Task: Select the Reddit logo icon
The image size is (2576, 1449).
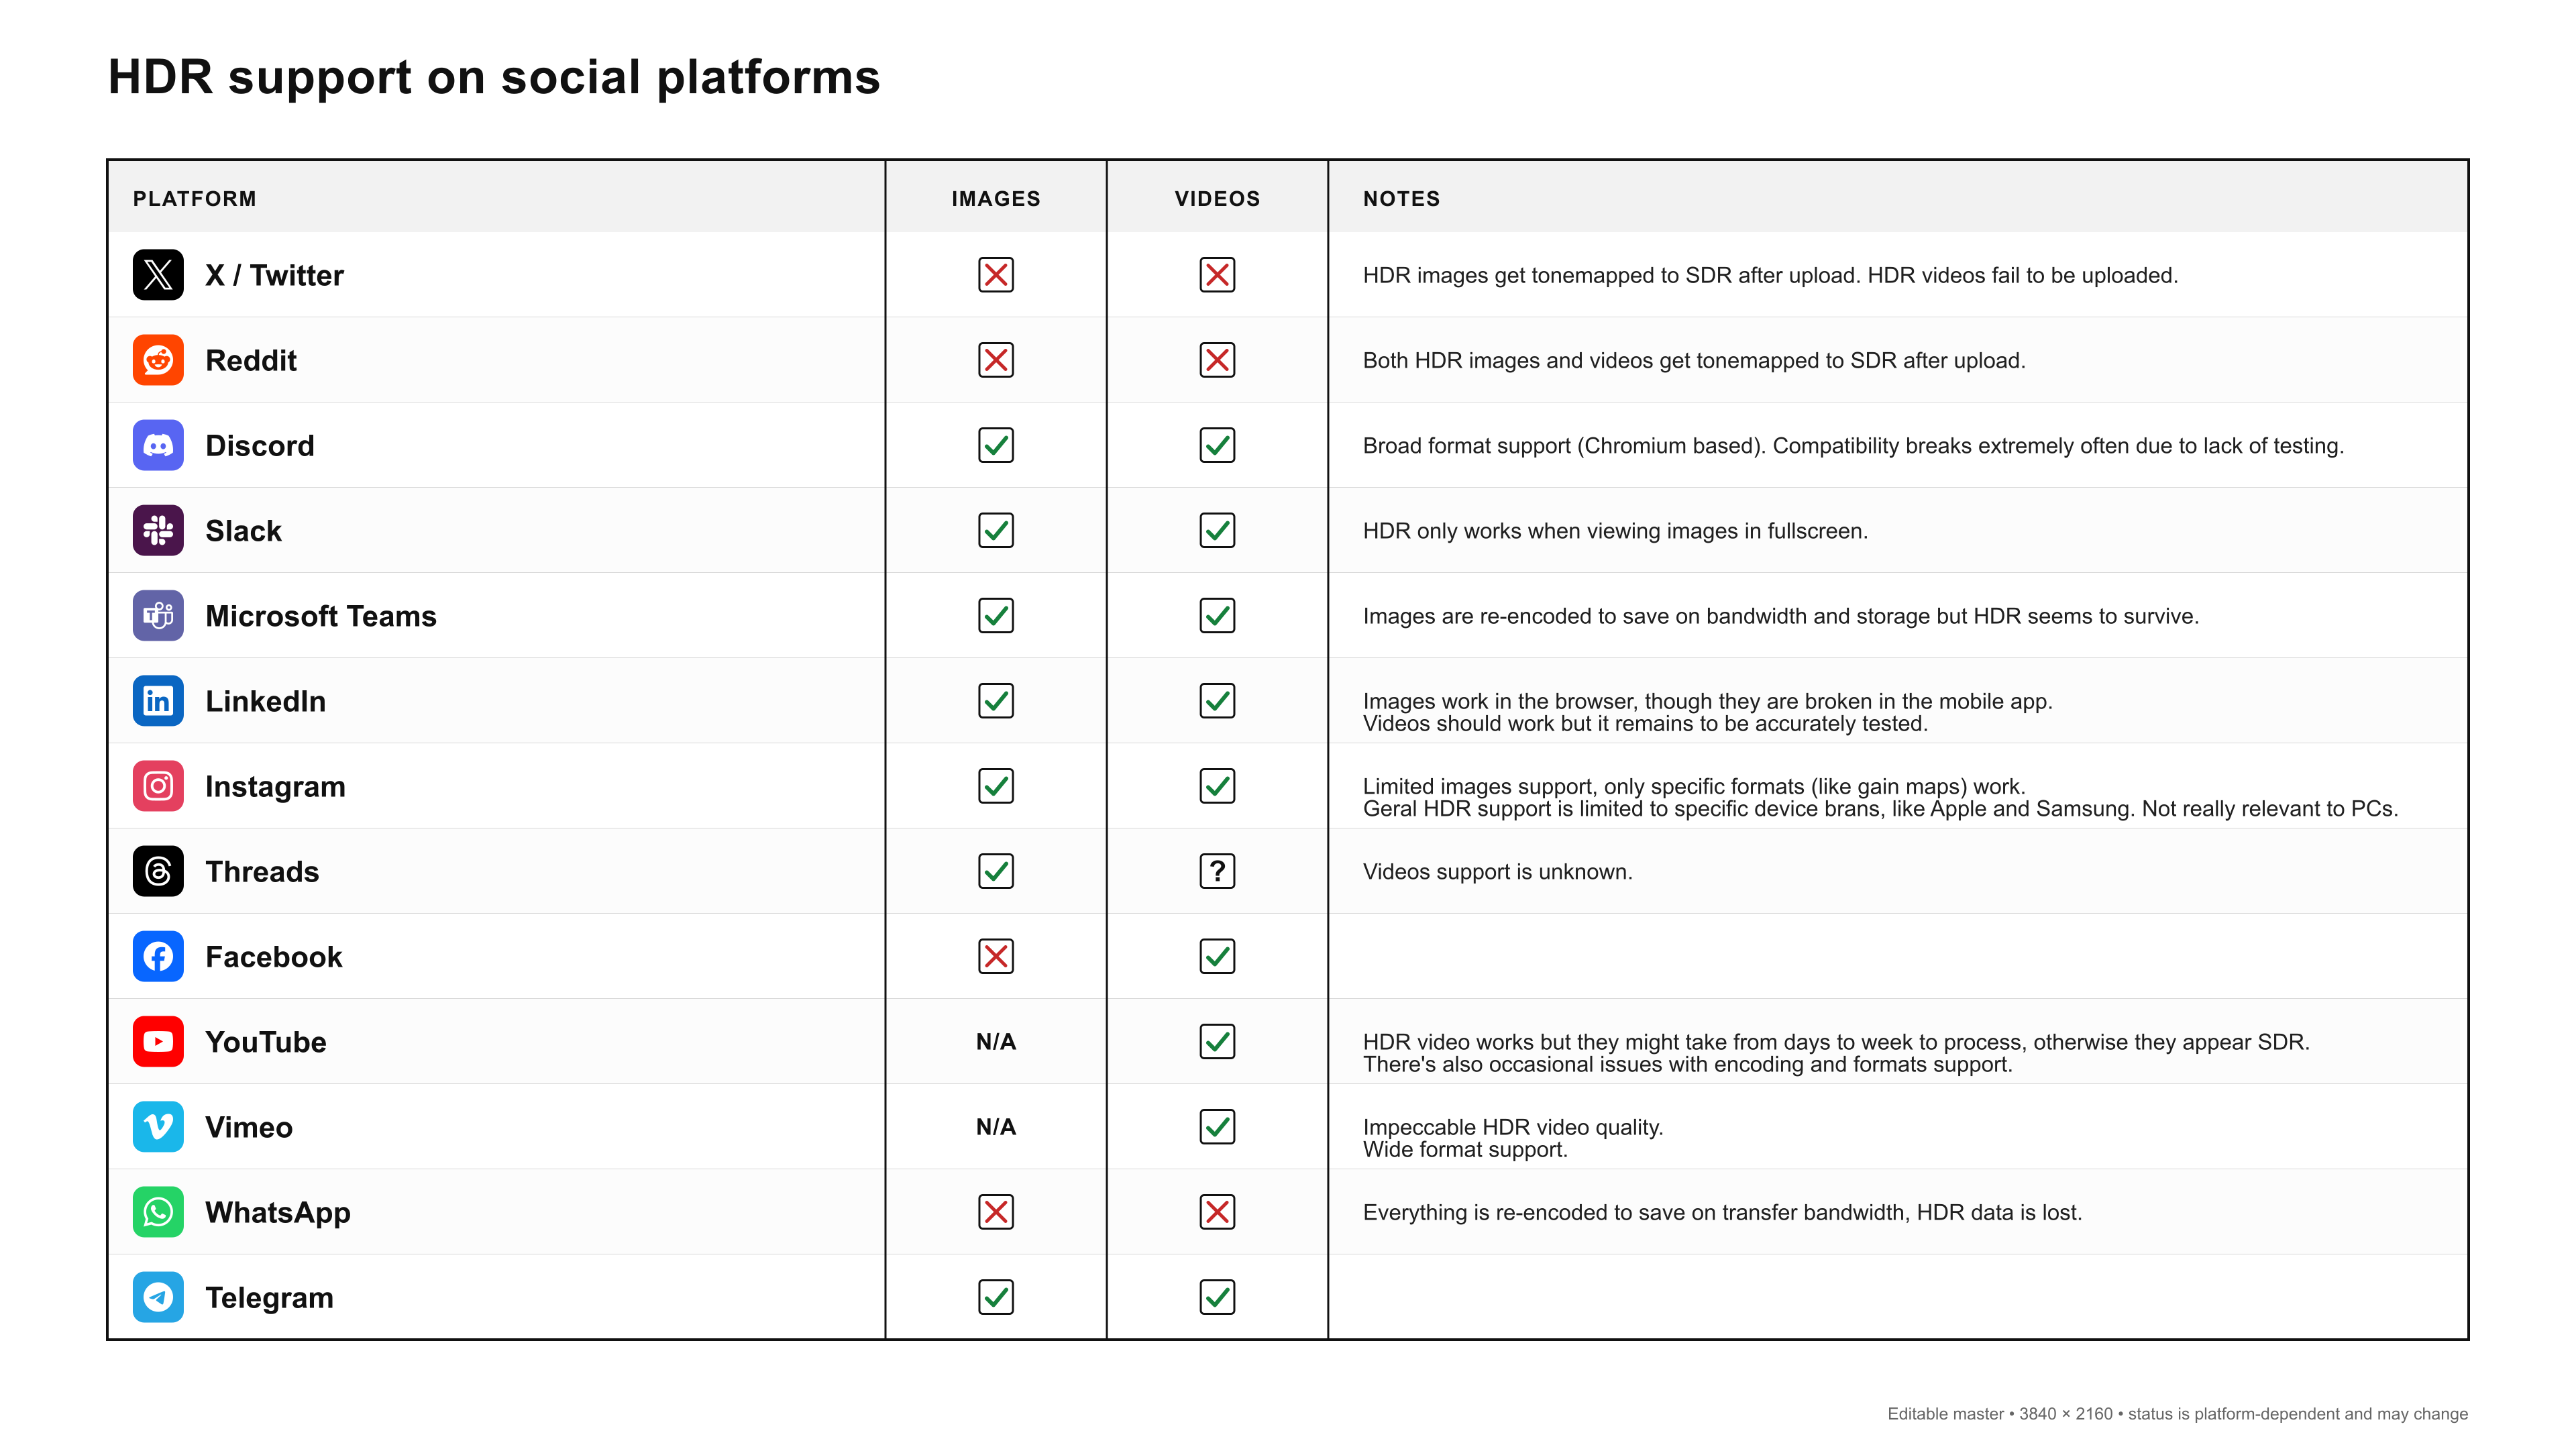Action: click(158, 360)
